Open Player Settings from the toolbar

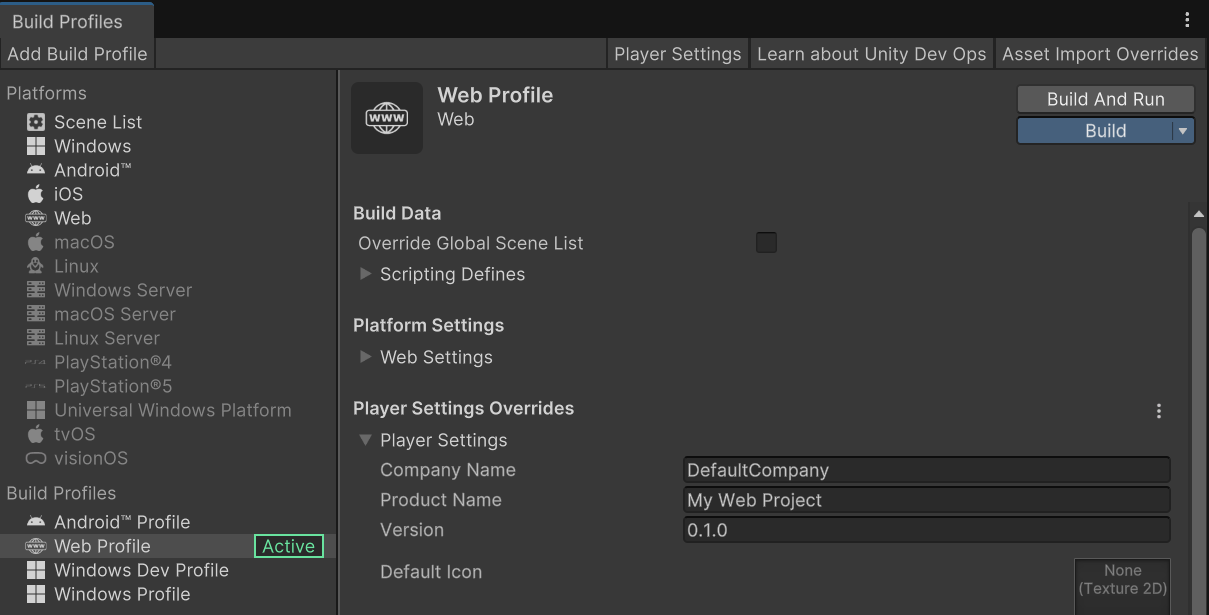pos(678,54)
